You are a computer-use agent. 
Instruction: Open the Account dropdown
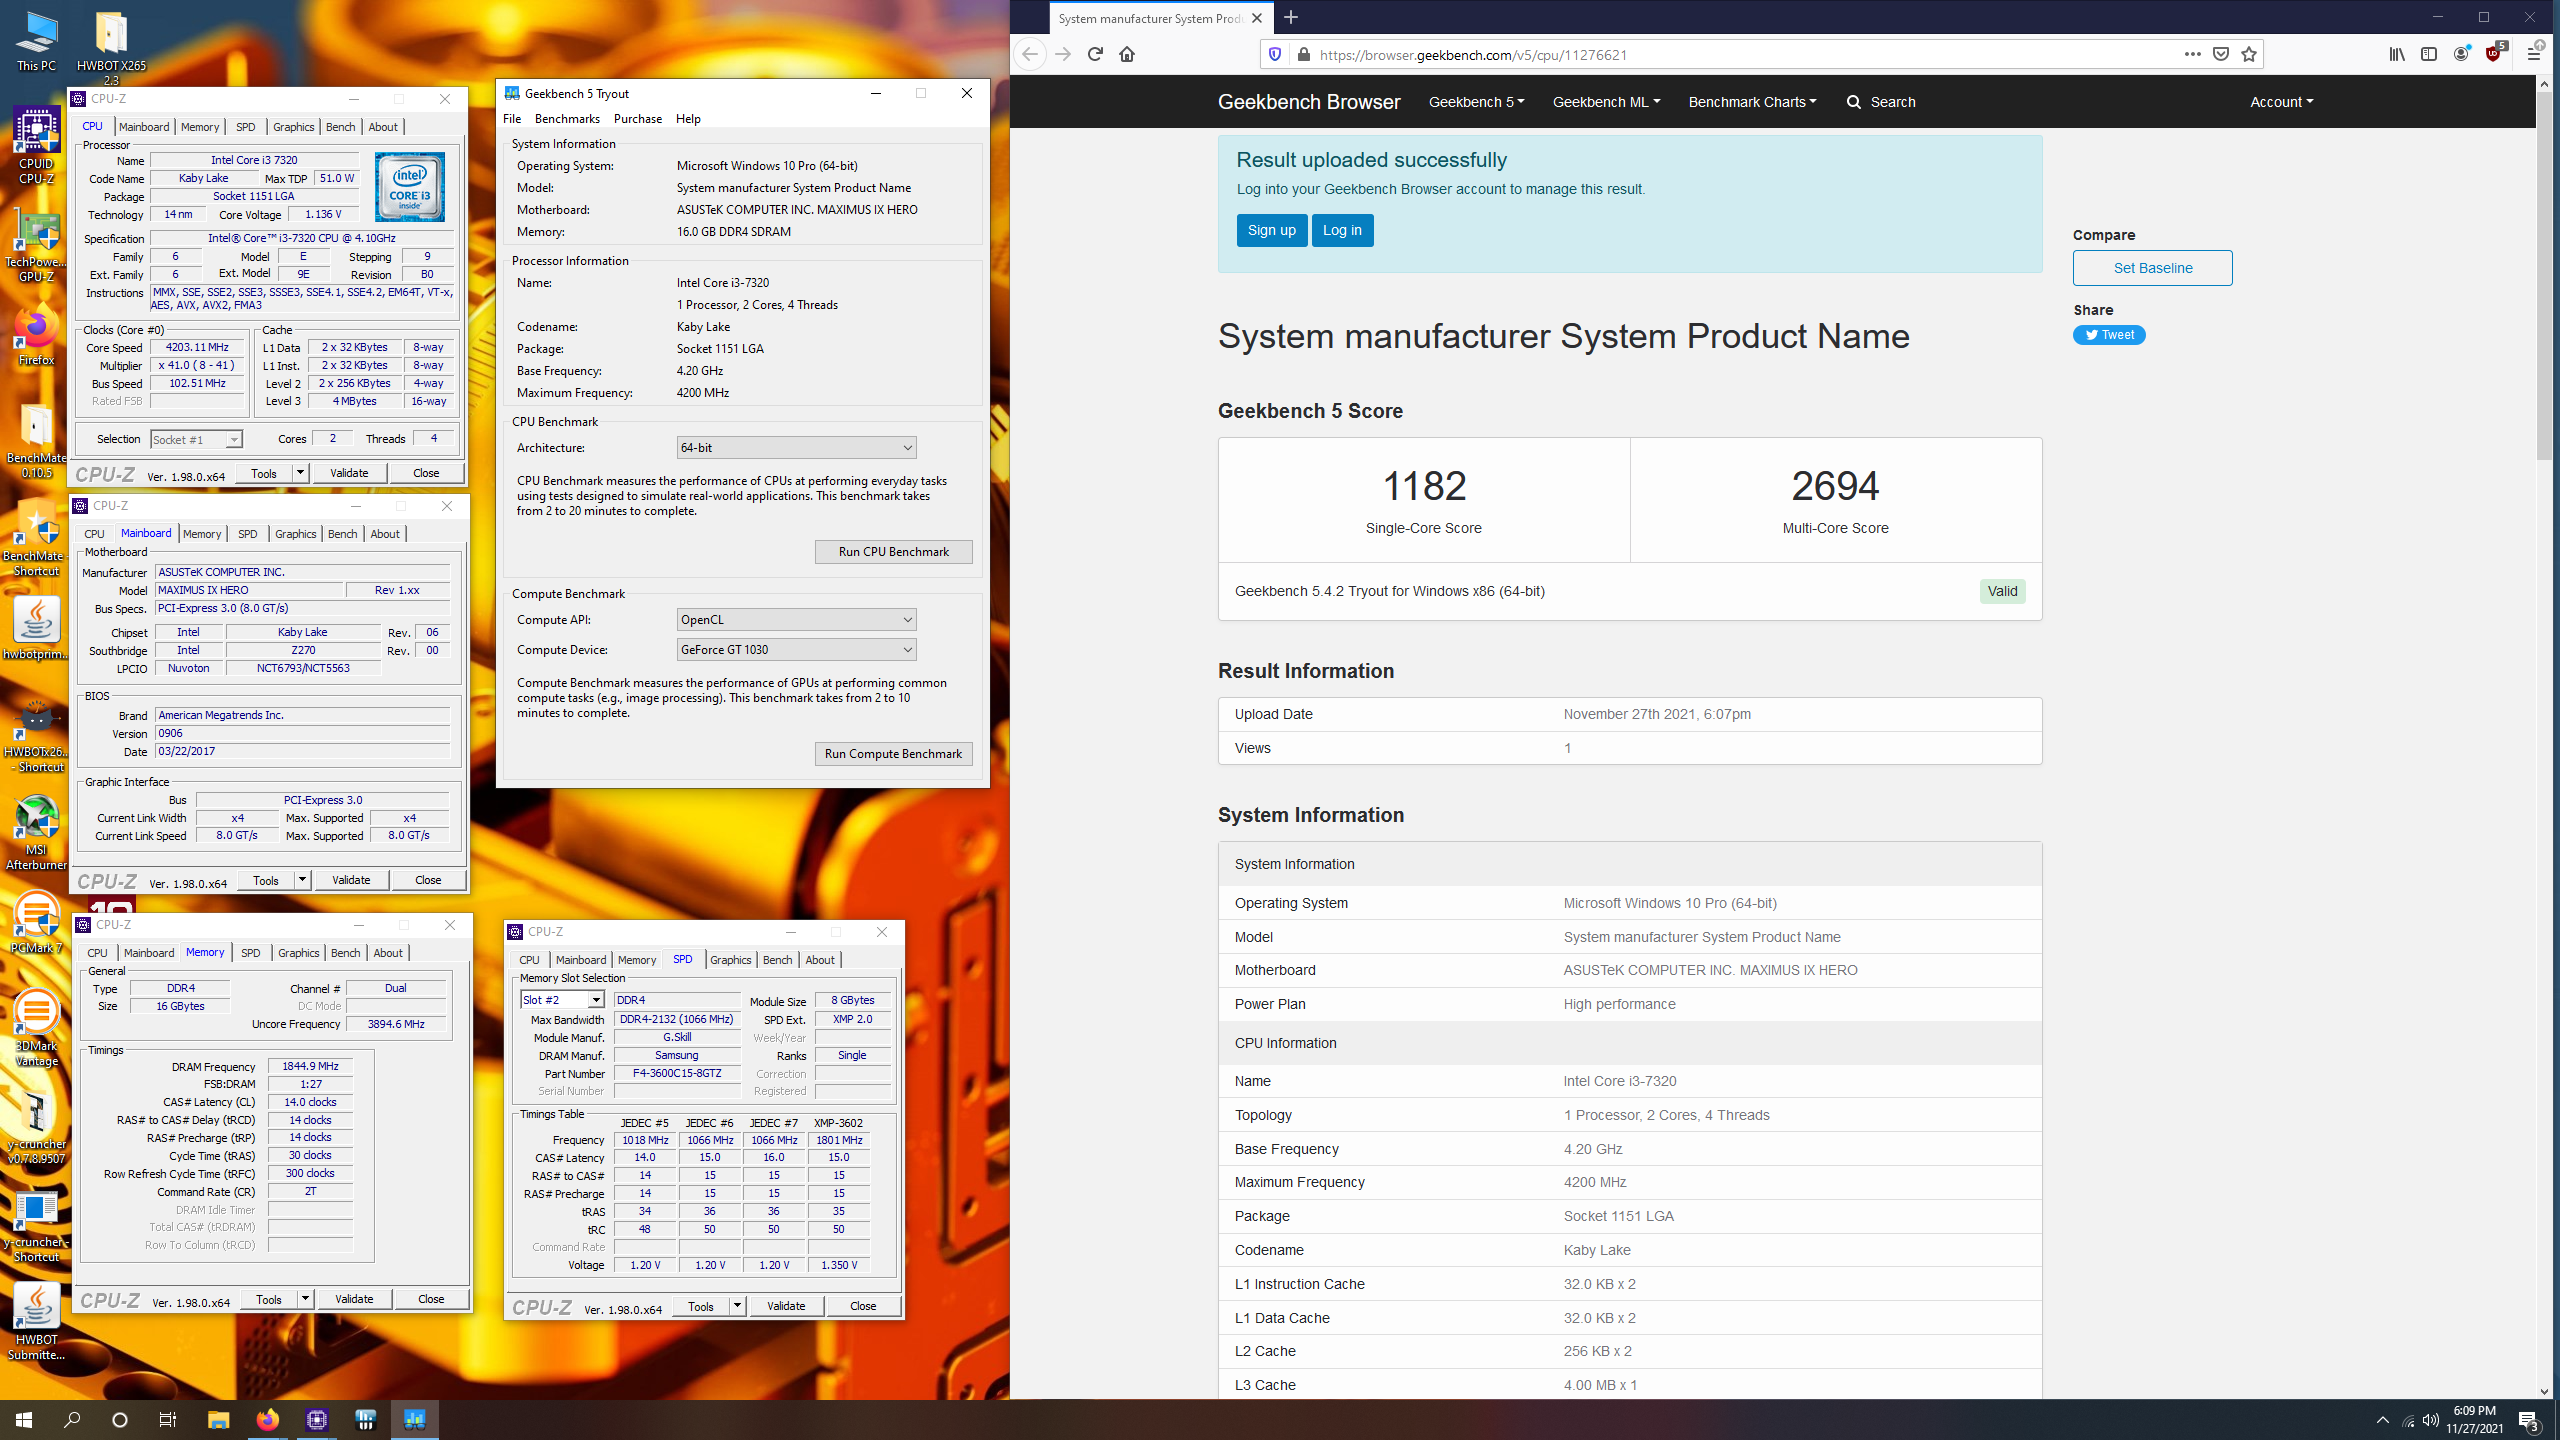coord(2281,102)
